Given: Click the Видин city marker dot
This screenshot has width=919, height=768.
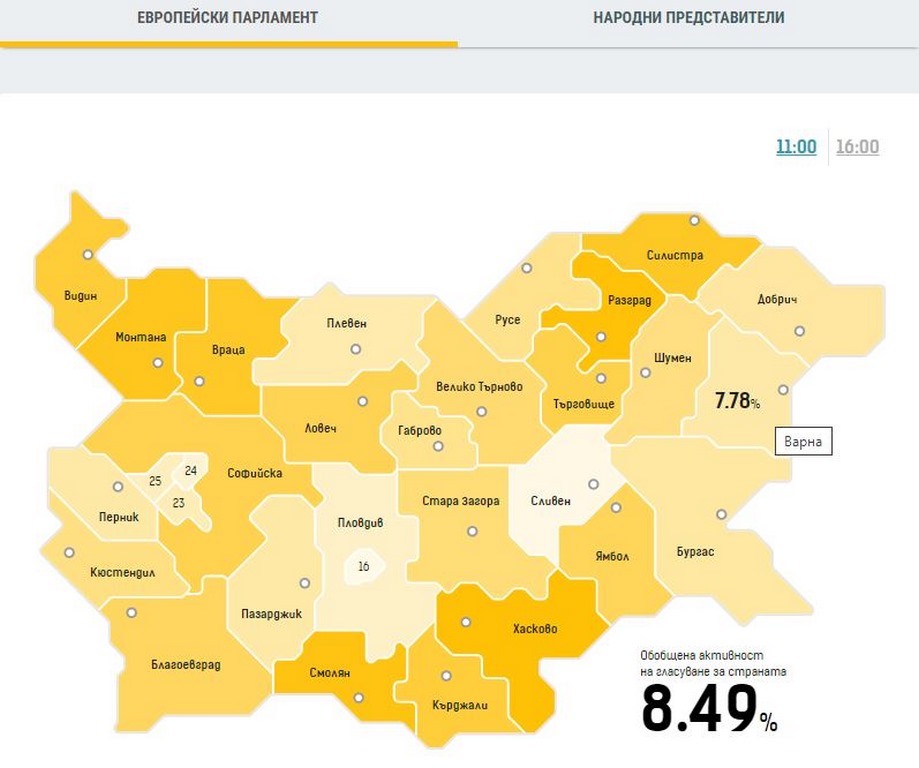Looking at the screenshot, I should (88, 255).
